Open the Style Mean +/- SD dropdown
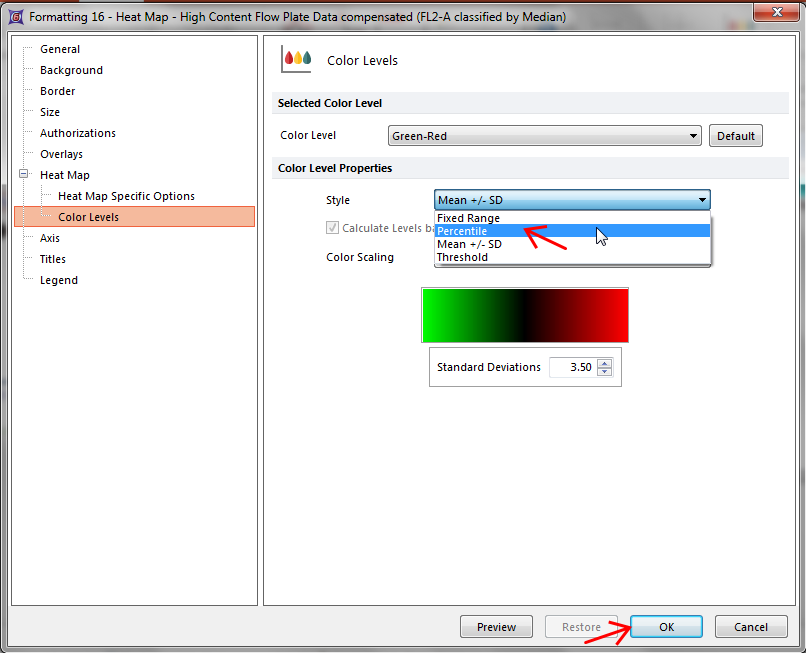This screenshot has width=806, height=653. (572, 200)
